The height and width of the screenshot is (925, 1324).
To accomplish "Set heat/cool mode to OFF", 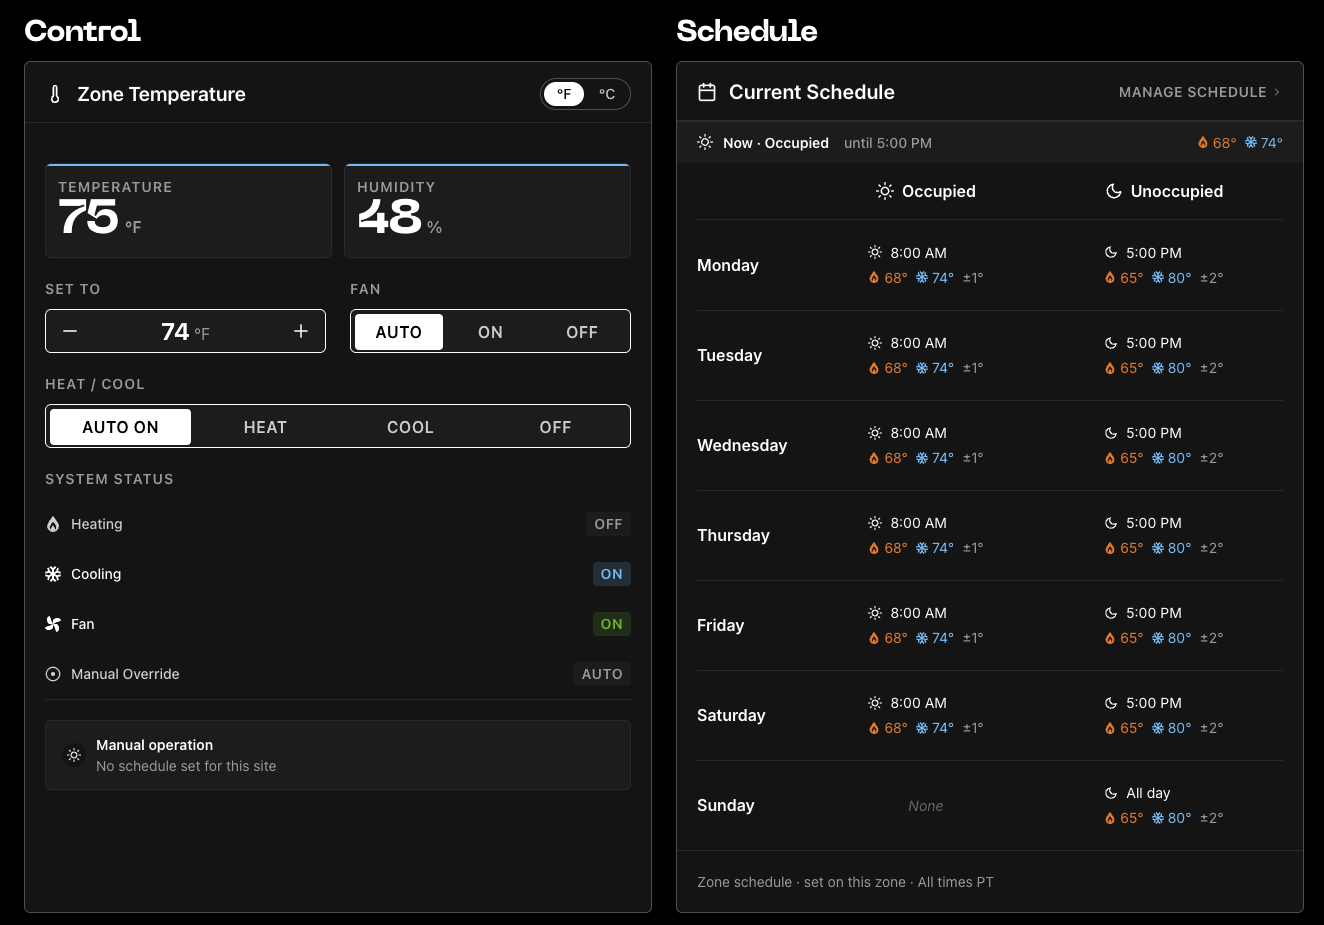I will (555, 427).
